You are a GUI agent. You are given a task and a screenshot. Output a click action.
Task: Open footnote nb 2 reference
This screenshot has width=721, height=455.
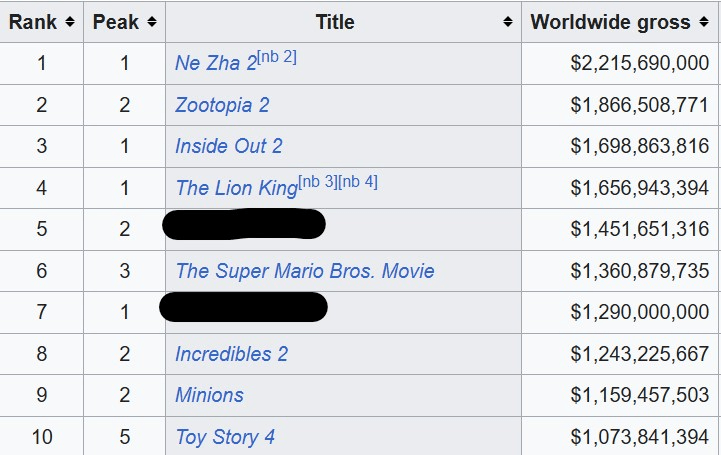(277, 57)
